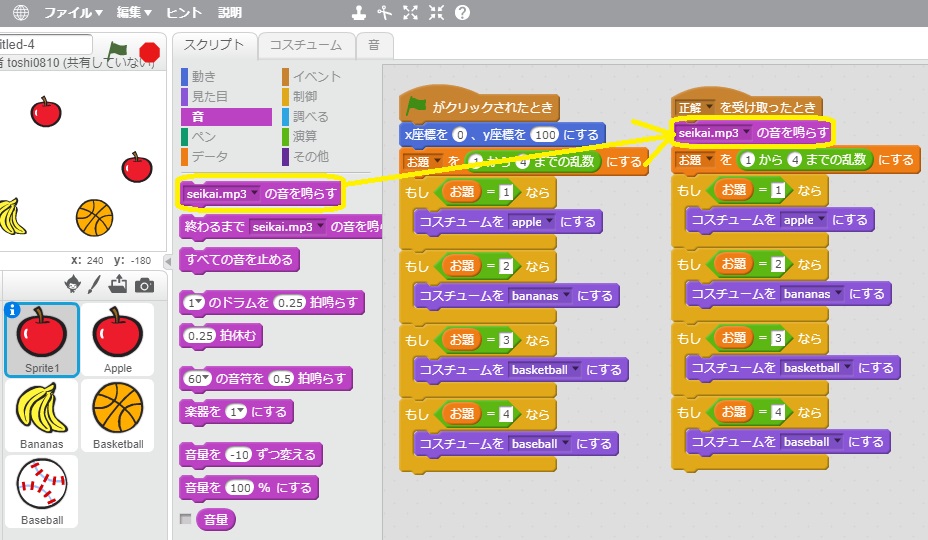Image resolution: width=928 pixels, height=540 pixels.
Task: Open basketball costume dropdown in left script
Action: (x=575, y=369)
